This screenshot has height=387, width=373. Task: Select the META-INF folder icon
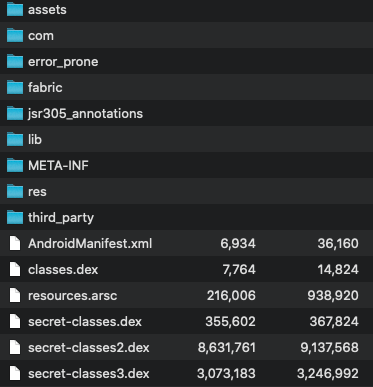coord(15,165)
